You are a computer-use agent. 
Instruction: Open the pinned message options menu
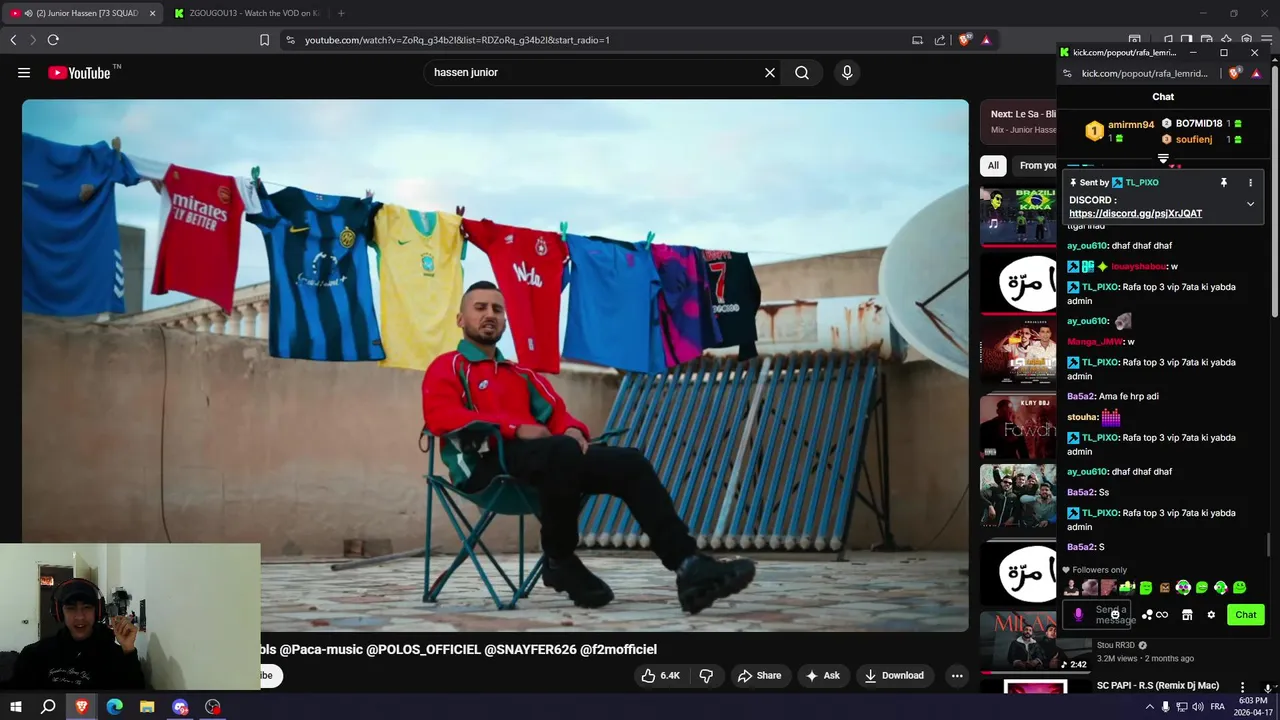point(1250,183)
